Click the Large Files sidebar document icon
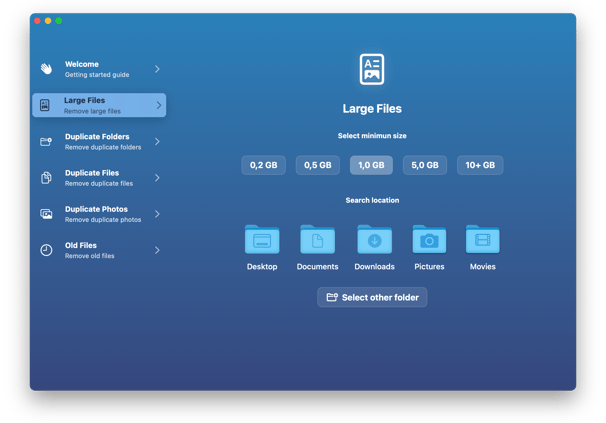Screen dimensions: 606x423 point(45,105)
